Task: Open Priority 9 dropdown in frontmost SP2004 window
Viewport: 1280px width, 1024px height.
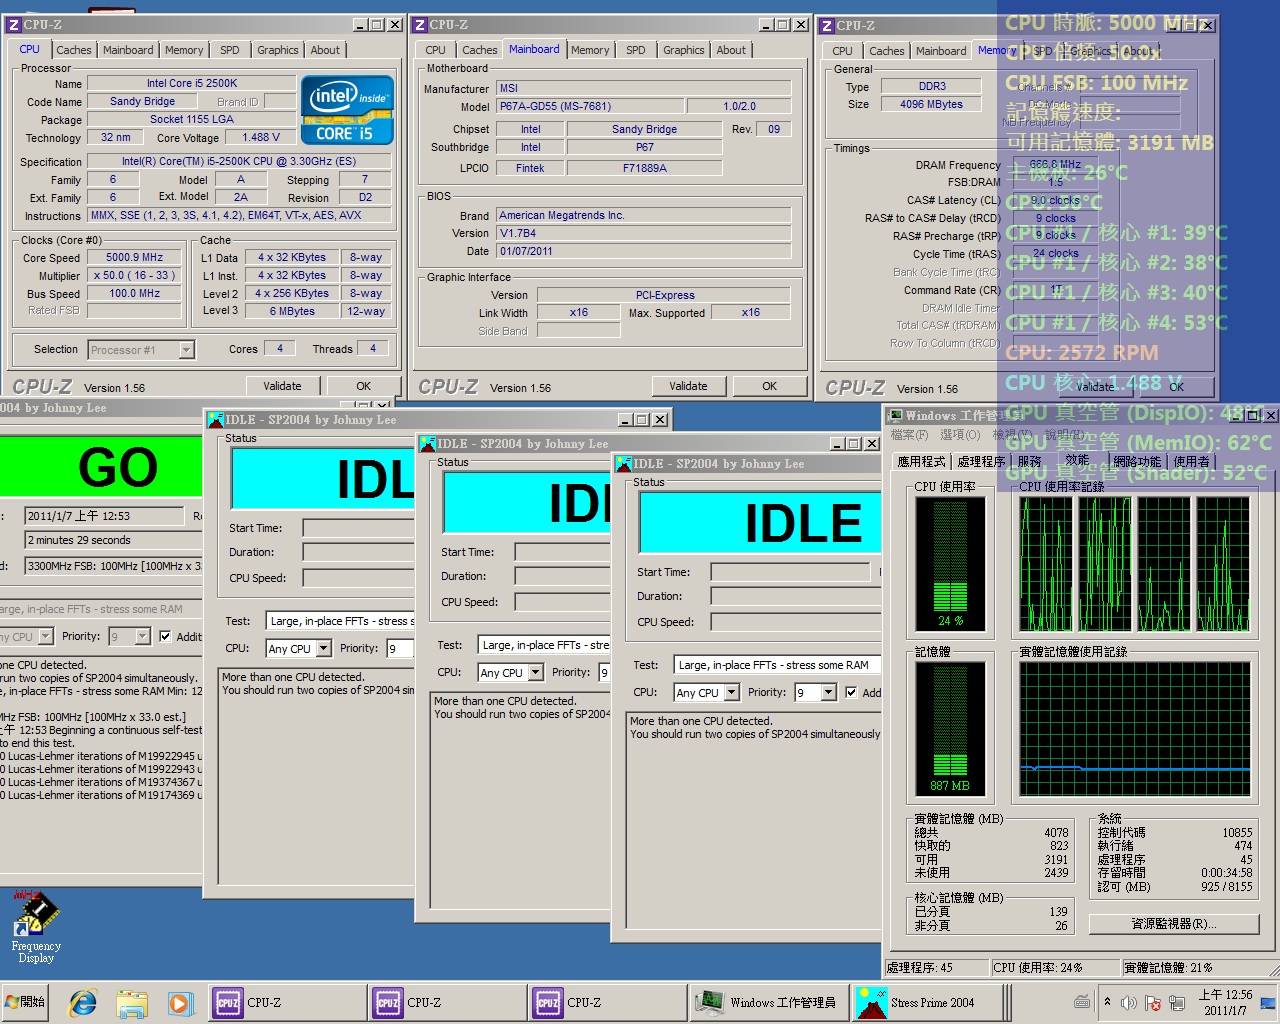Action: 828,692
